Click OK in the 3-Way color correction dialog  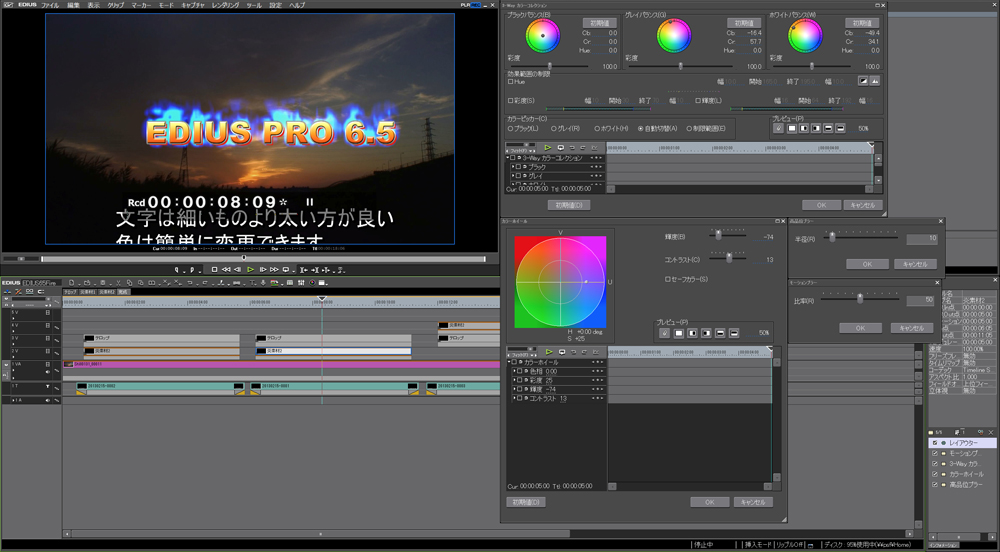pos(821,205)
